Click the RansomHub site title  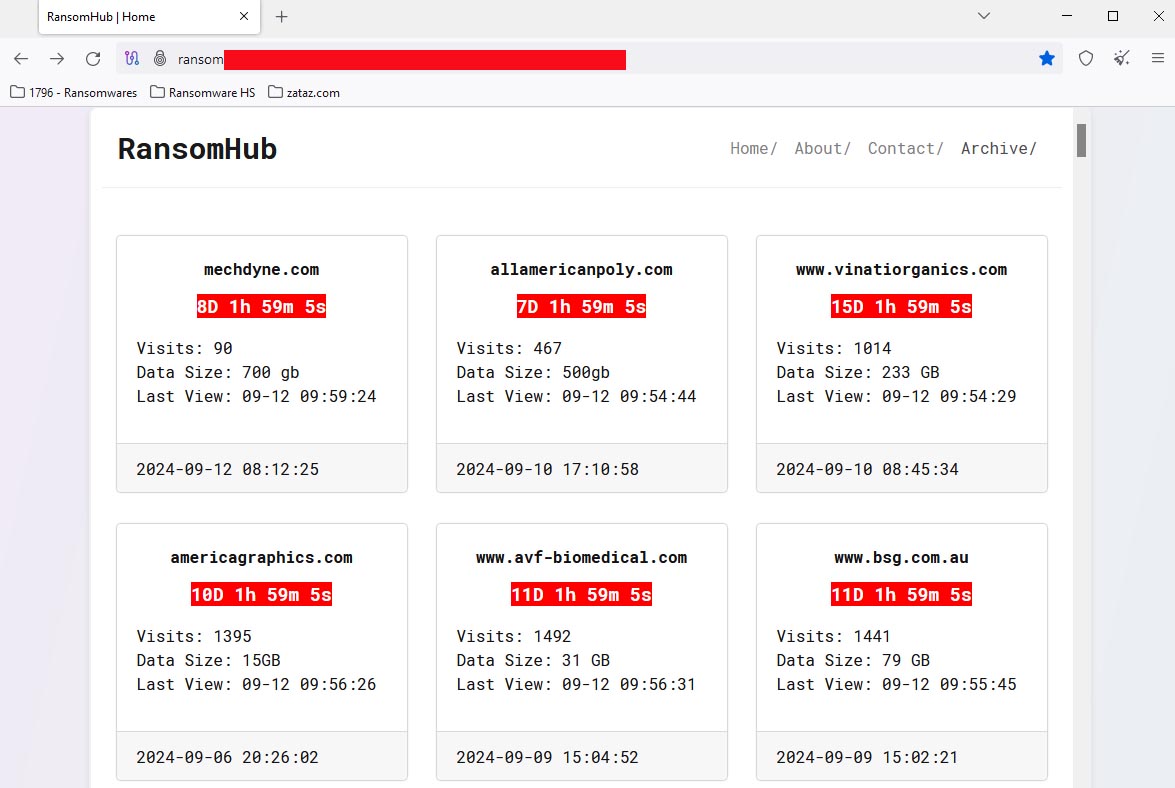197,149
